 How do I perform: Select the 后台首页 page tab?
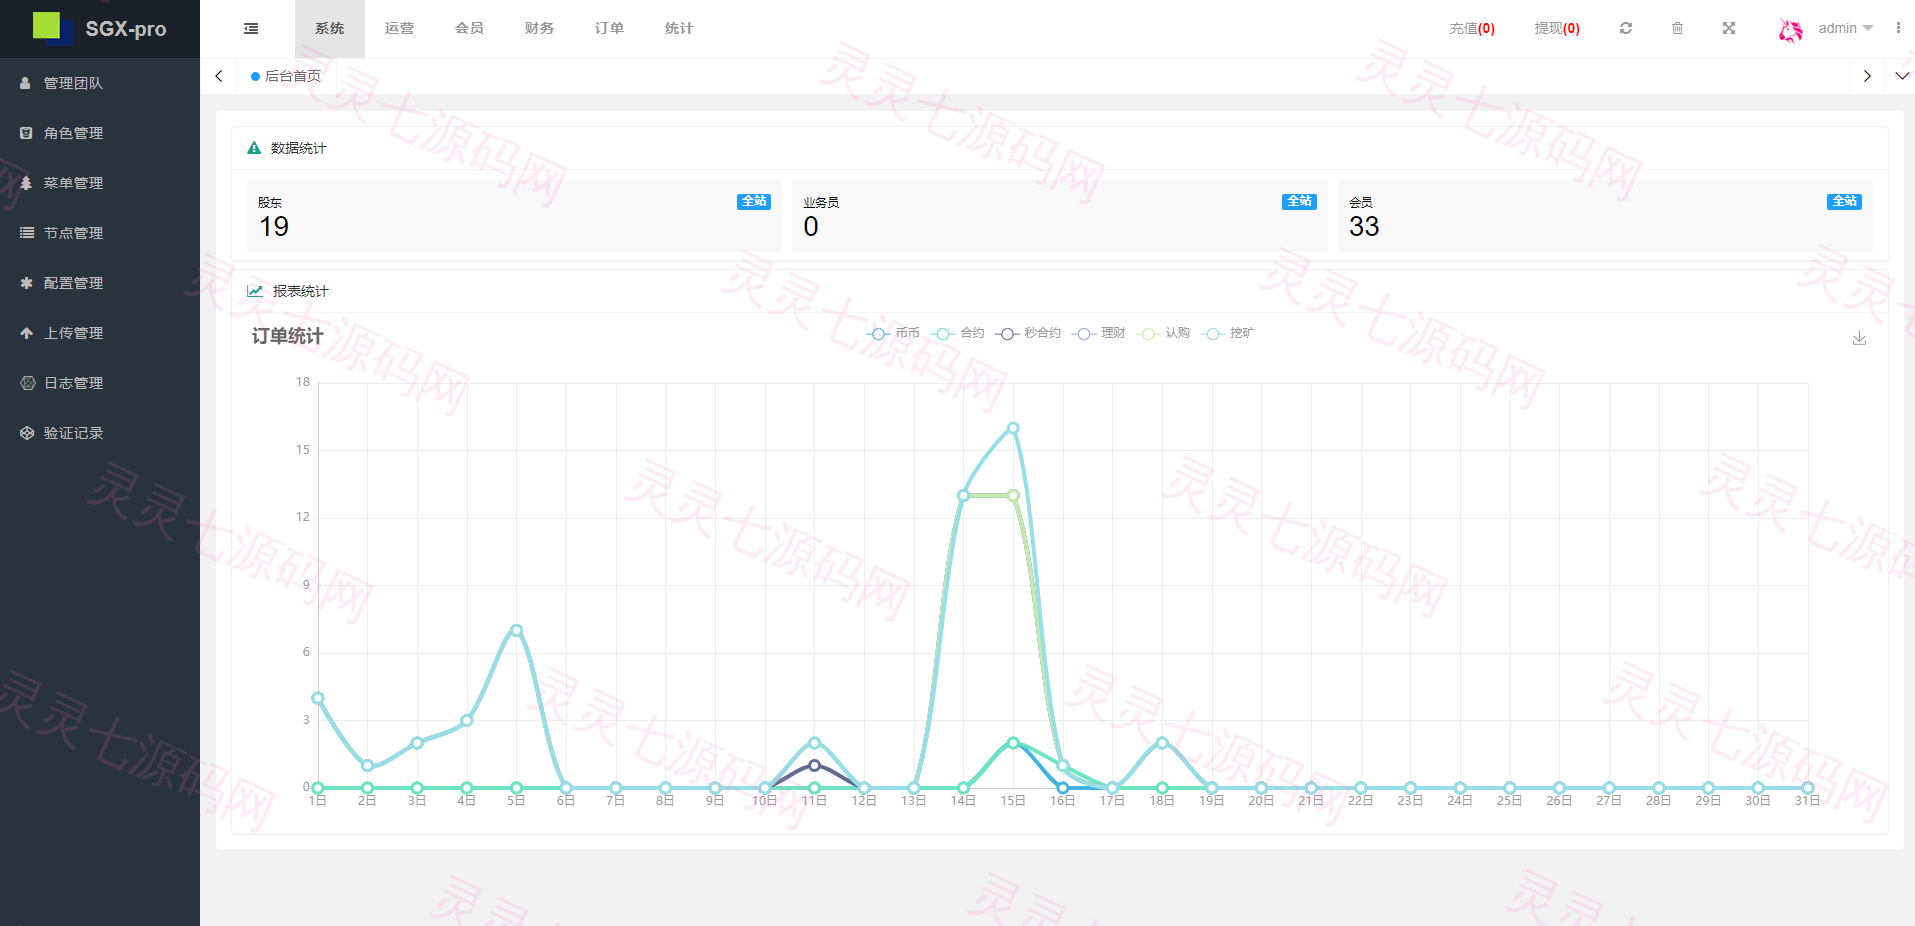pyautogui.click(x=286, y=76)
